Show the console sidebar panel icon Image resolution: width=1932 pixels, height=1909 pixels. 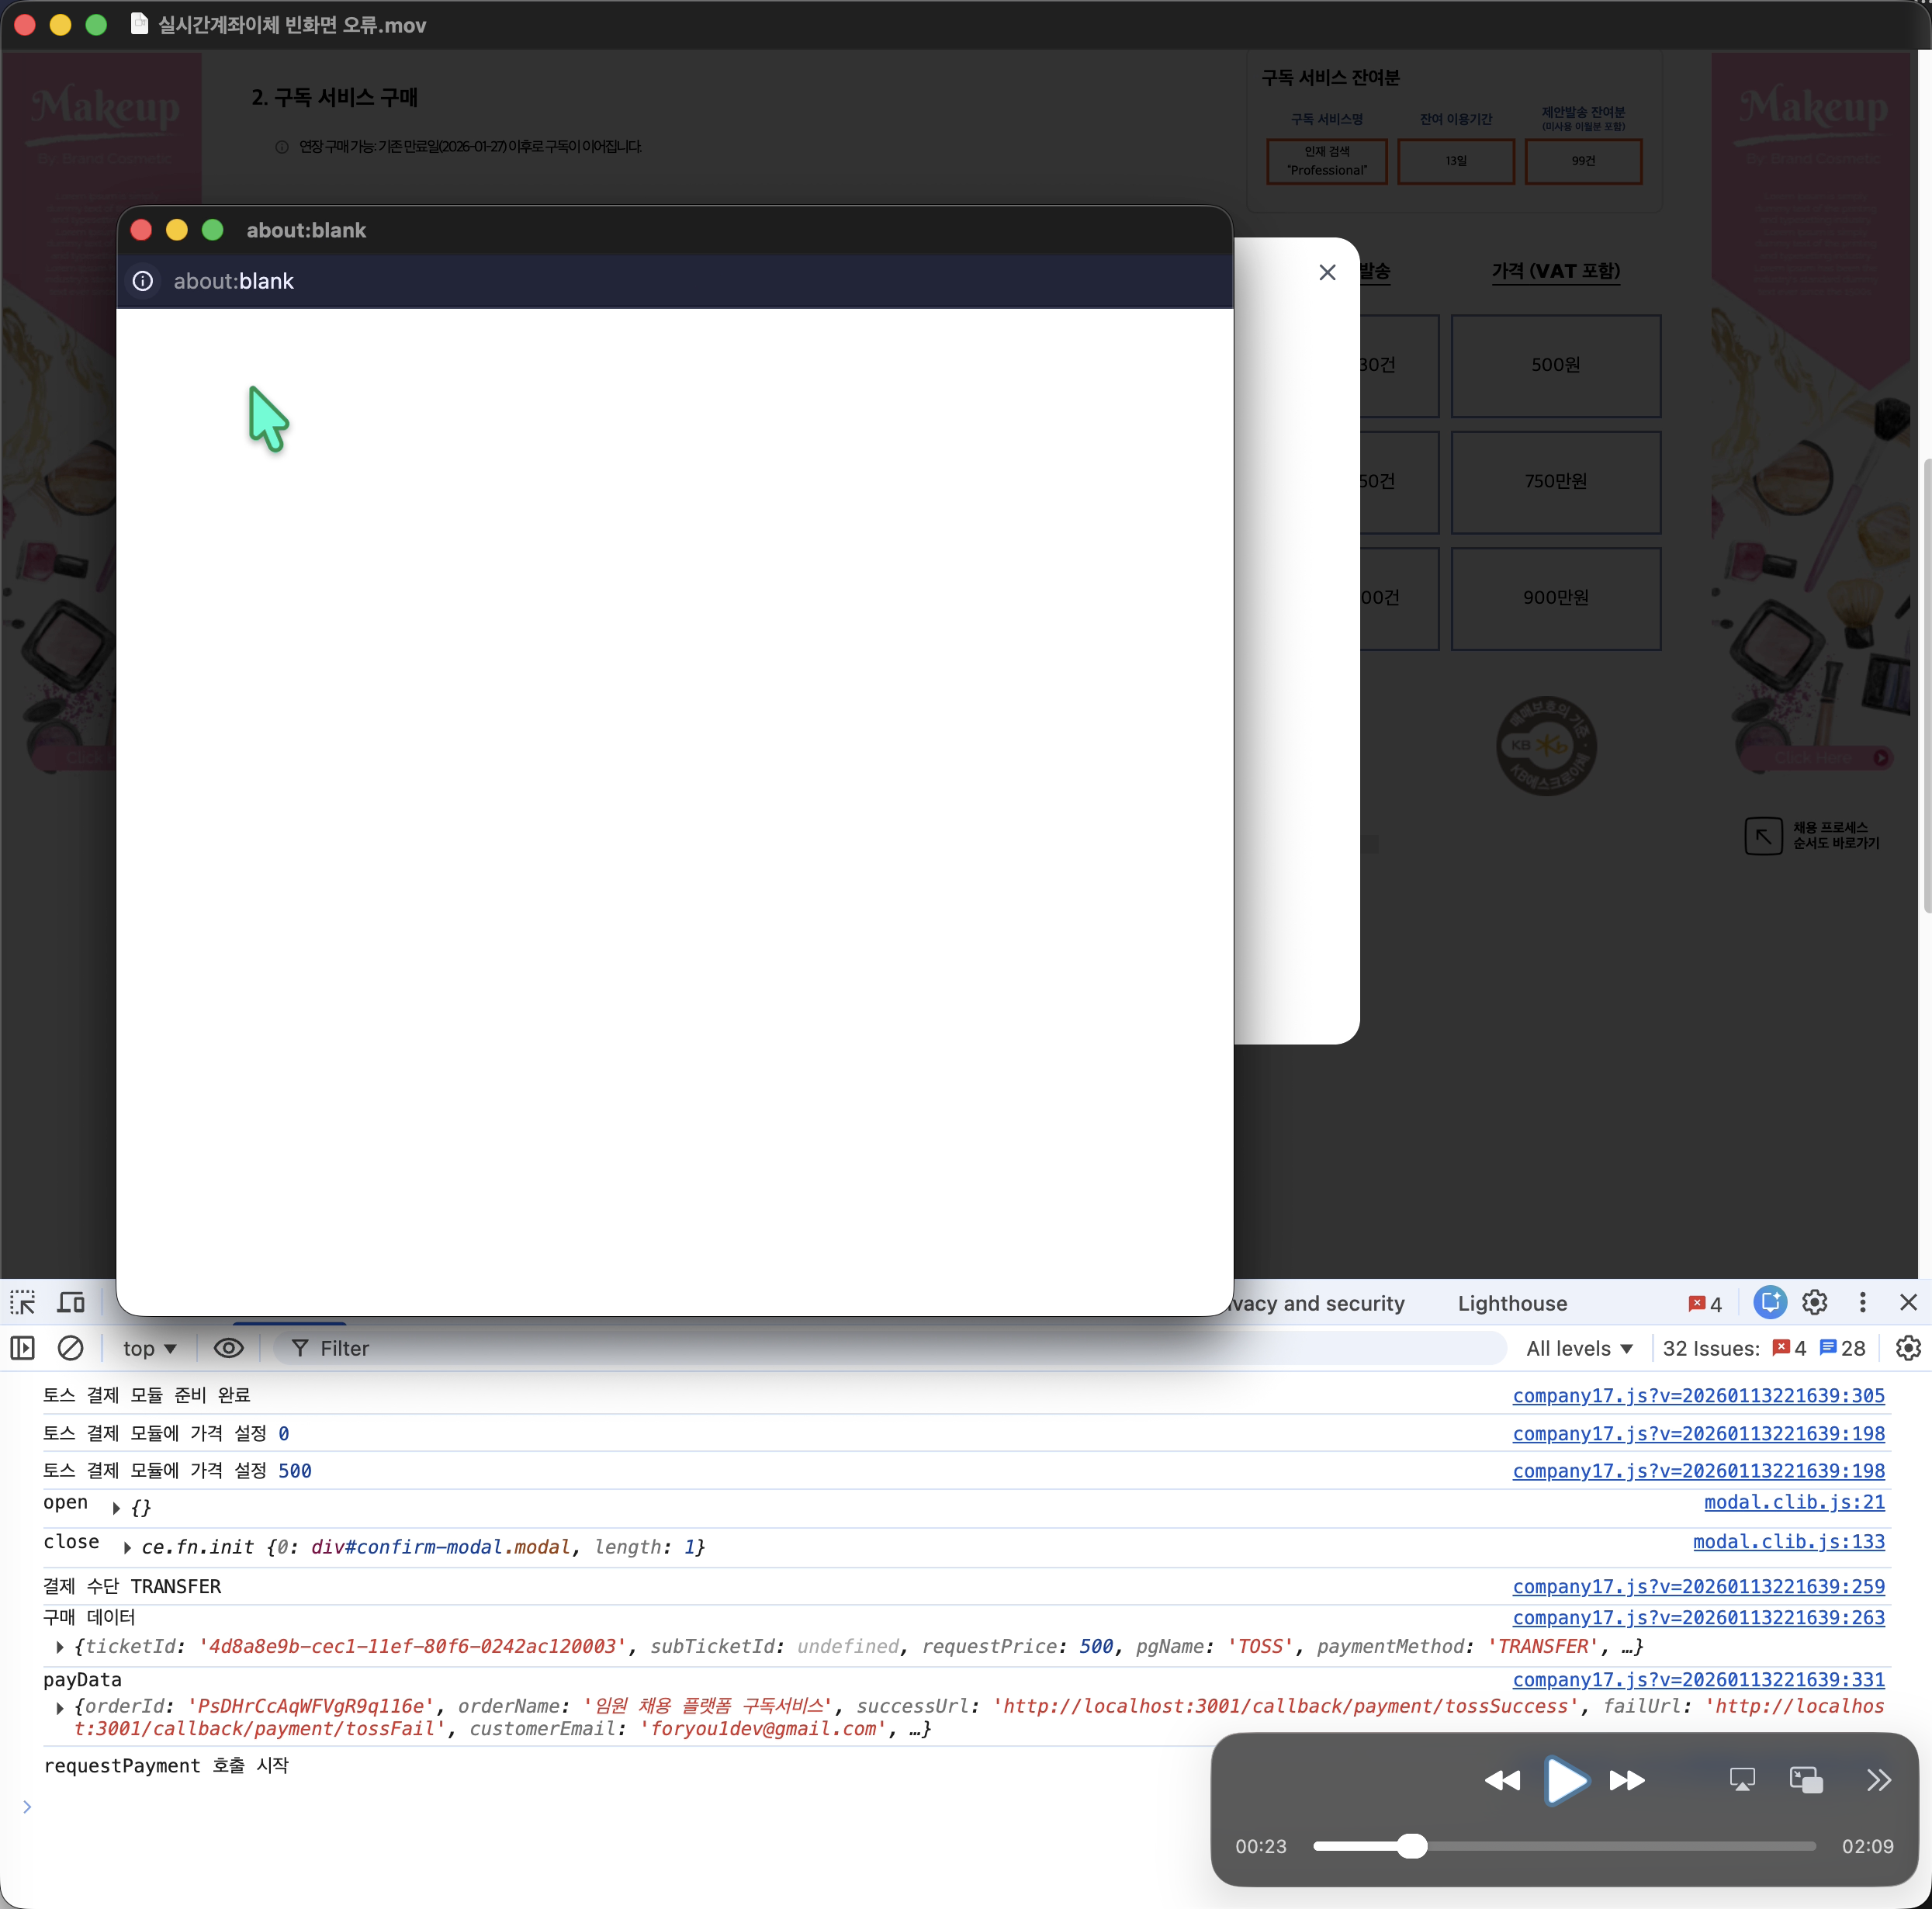pyautogui.click(x=23, y=1348)
